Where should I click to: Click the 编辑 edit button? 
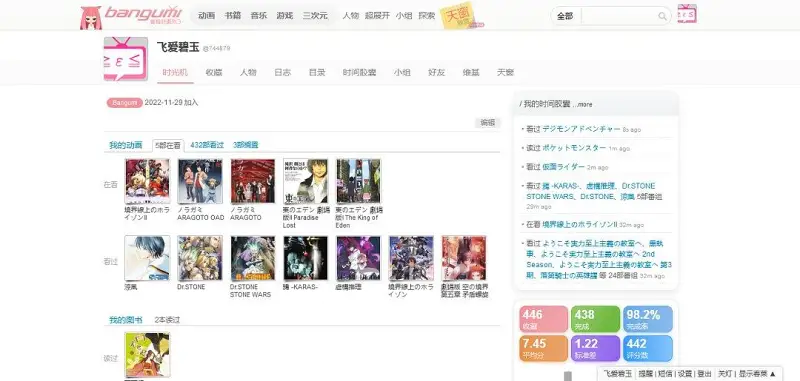tap(488, 122)
